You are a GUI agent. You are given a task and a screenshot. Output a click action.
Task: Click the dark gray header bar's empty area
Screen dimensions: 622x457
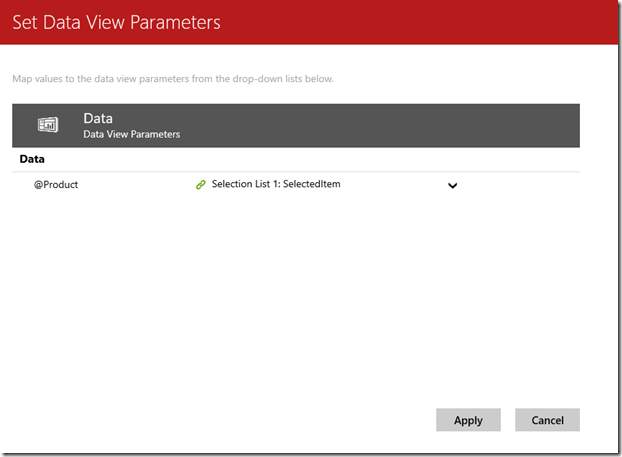tap(400, 125)
